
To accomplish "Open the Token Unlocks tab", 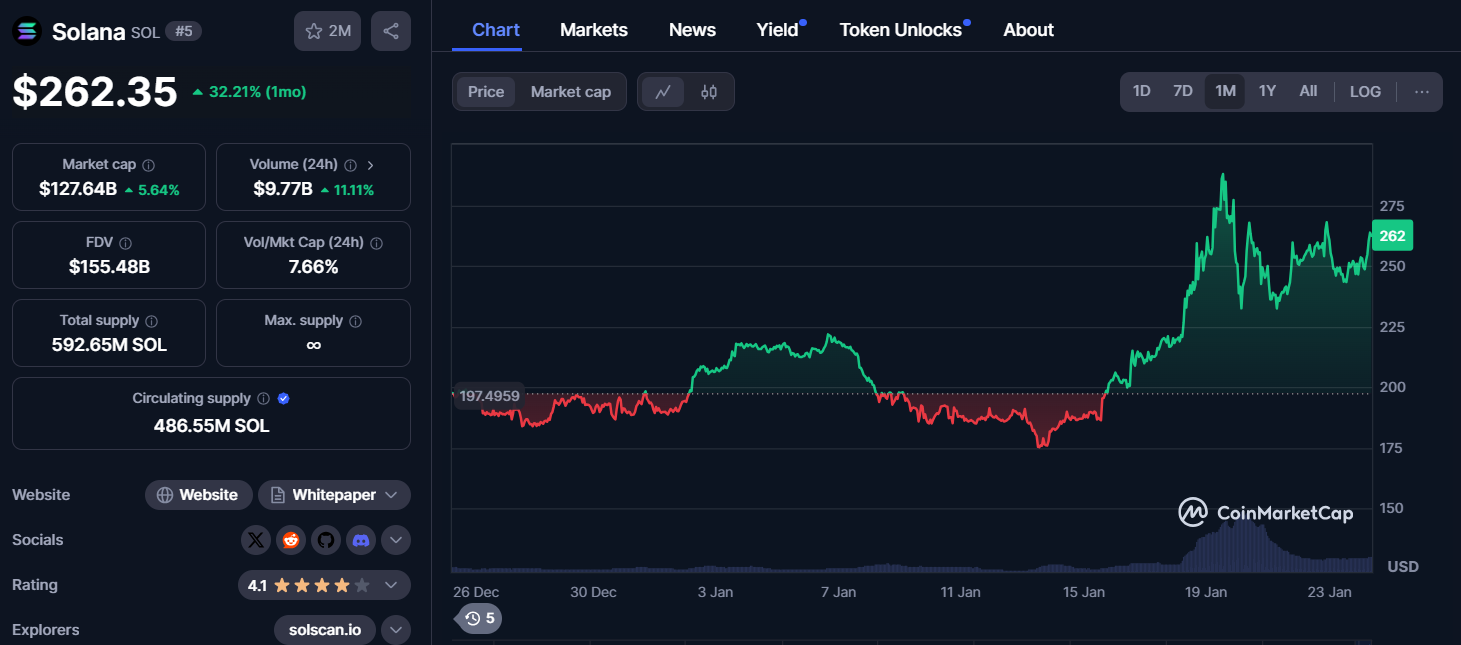I will pos(901,30).
